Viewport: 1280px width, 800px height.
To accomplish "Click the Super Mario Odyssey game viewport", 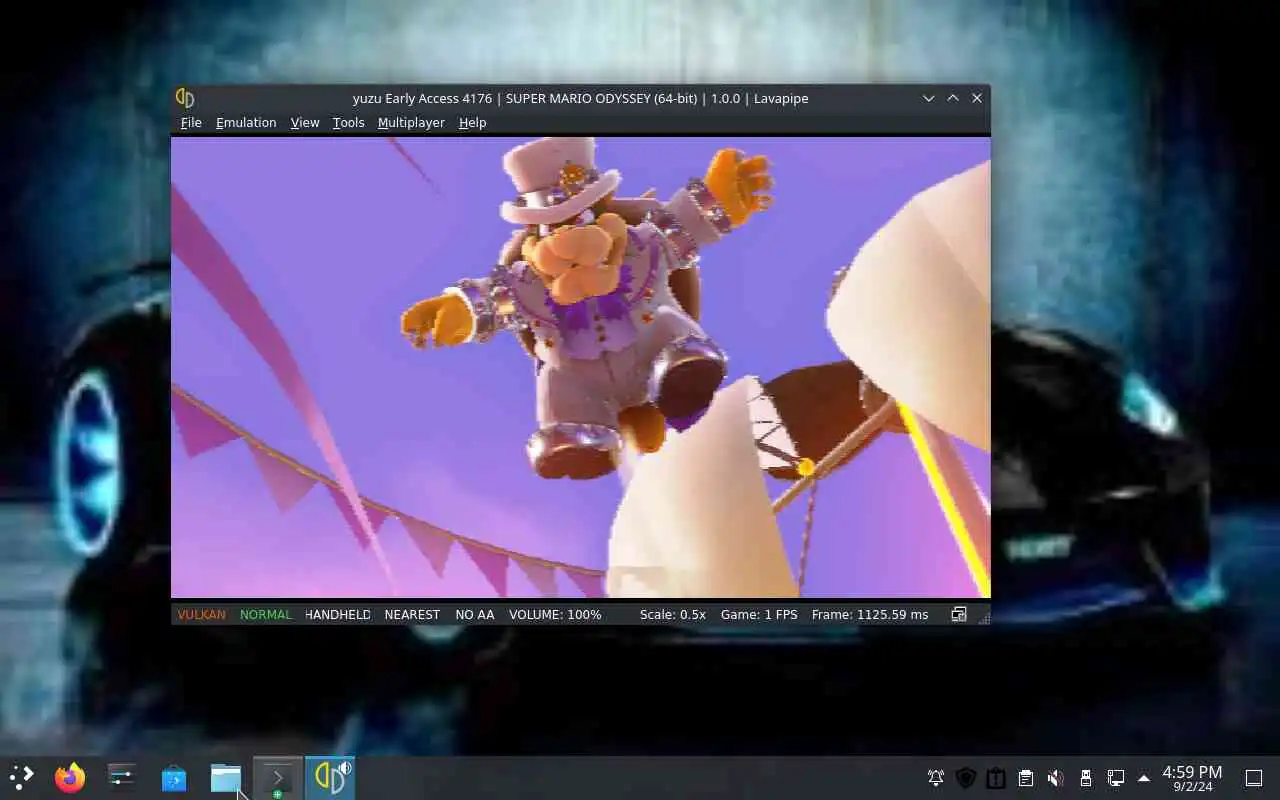I will click(581, 367).
